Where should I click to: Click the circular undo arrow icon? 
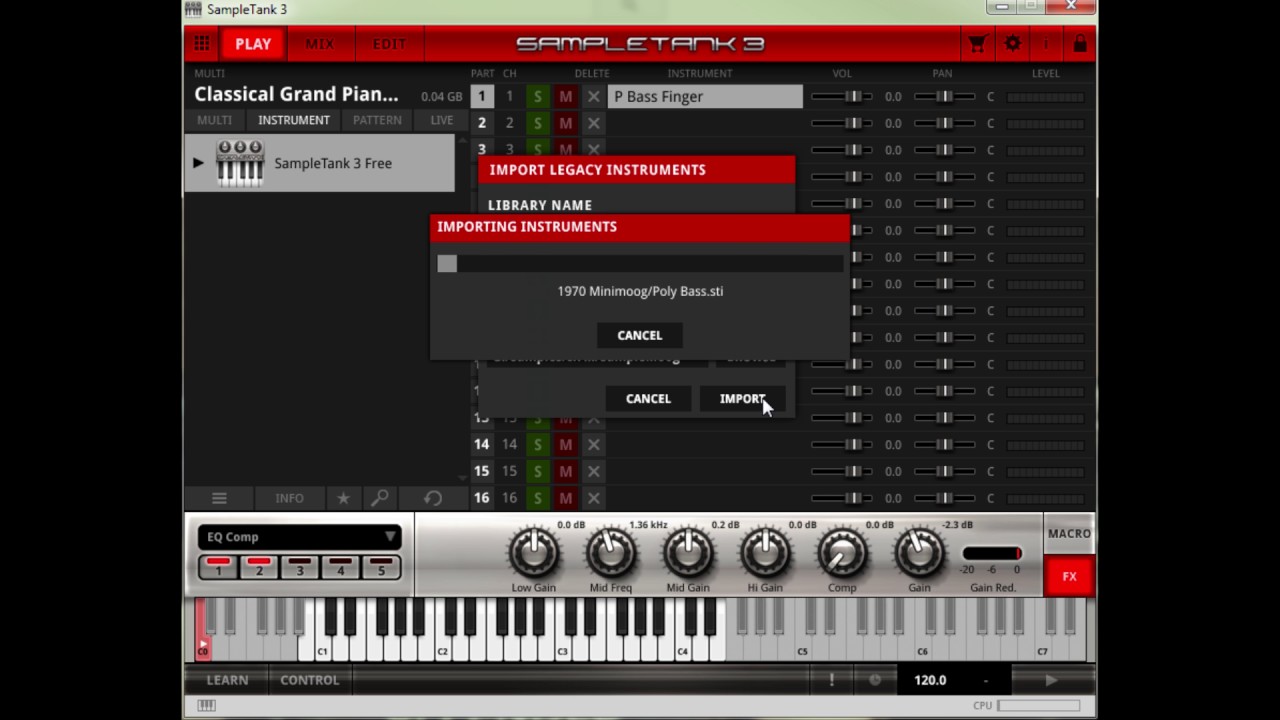pyautogui.click(x=432, y=498)
